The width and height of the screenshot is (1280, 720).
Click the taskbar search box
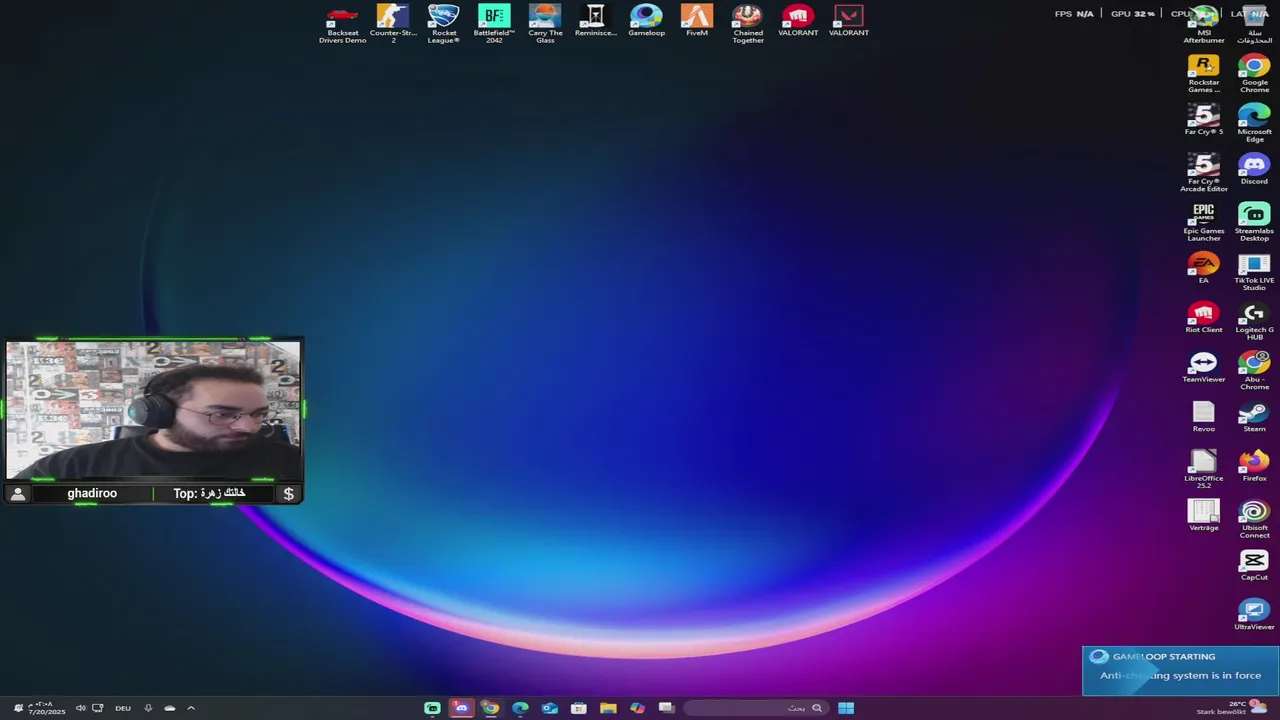757,708
